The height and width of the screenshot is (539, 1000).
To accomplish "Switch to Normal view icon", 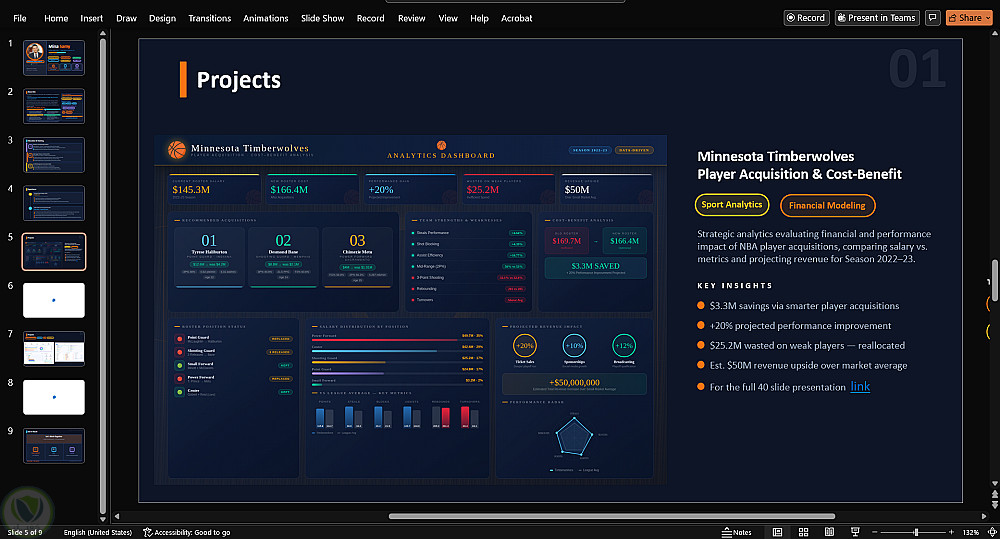I will tap(777, 532).
